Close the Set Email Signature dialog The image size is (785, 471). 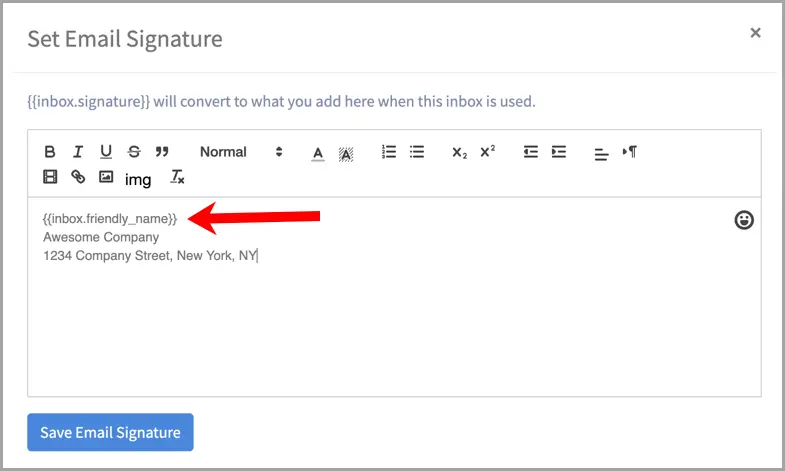pos(755,33)
